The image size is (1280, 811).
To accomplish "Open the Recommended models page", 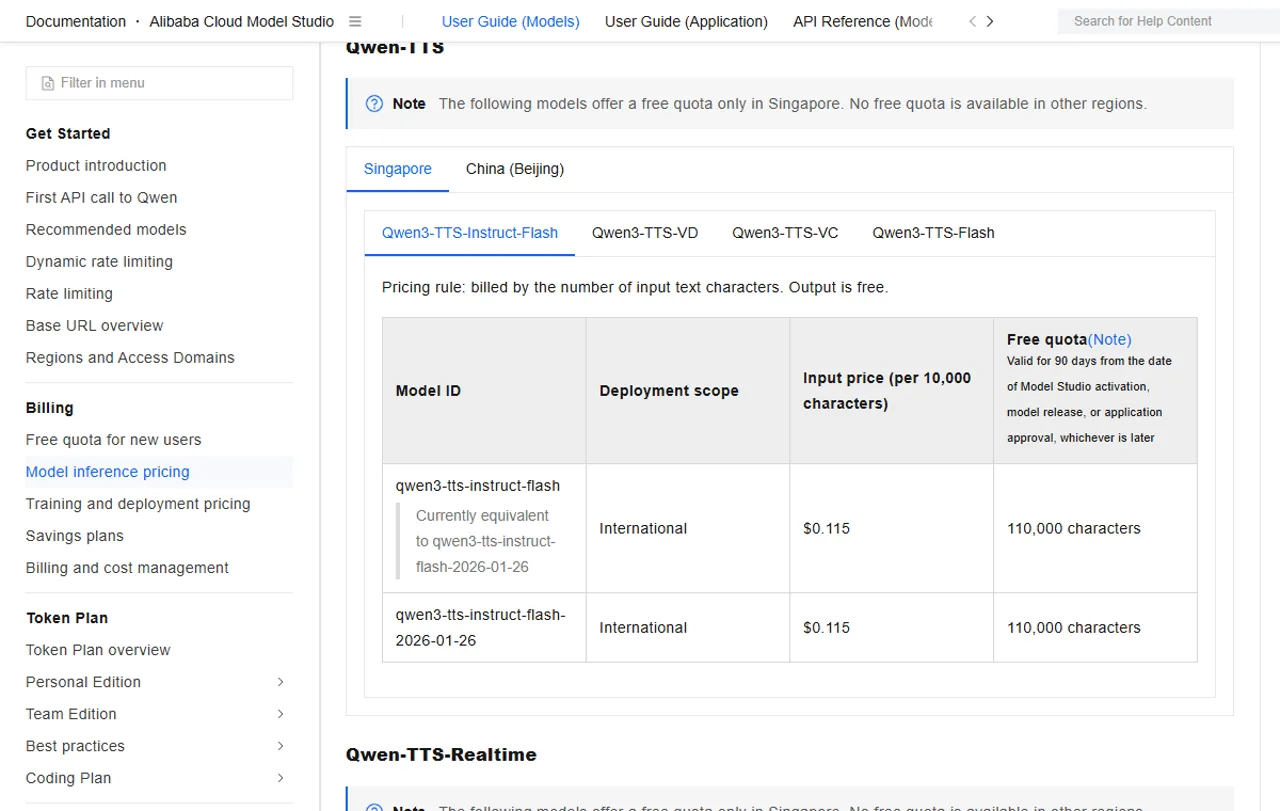I will pos(106,230).
